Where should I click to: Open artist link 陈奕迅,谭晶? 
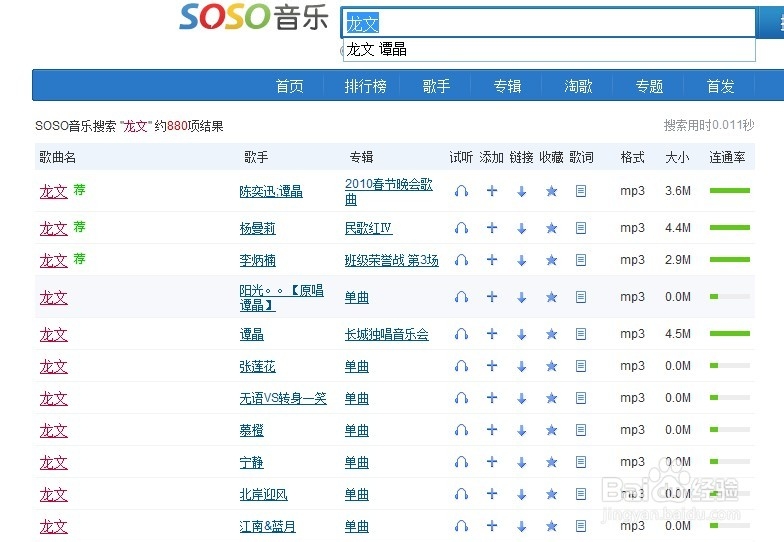[x=271, y=192]
